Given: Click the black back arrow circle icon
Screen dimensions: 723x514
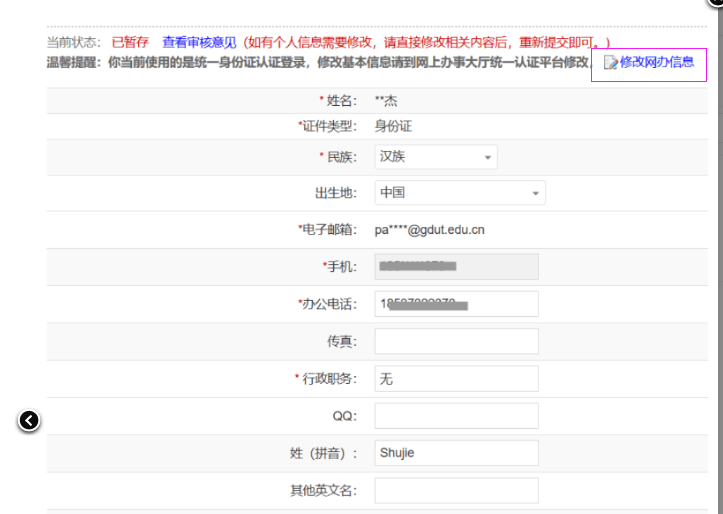Looking at the screenshot, I should (29, 420).
